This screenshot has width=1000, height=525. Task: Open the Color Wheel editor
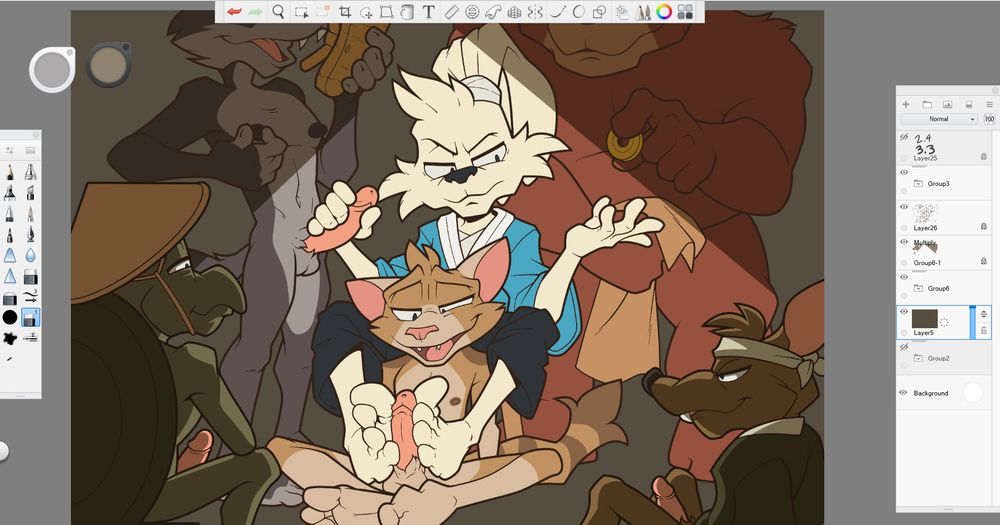664,11
